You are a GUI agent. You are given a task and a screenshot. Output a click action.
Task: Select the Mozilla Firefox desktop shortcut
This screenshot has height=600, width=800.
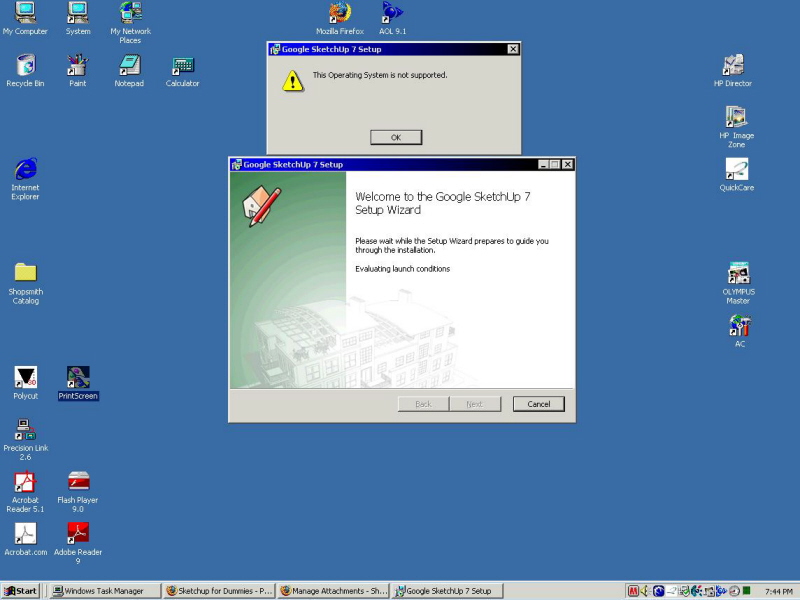(x=340, y=18)
